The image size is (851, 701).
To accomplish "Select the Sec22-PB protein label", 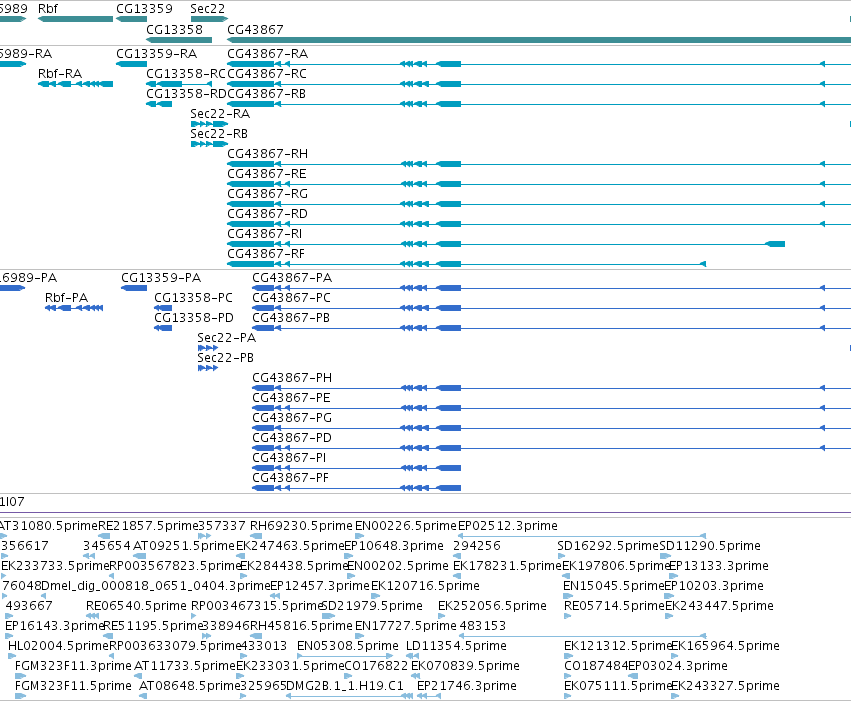I will pos(225,358).
